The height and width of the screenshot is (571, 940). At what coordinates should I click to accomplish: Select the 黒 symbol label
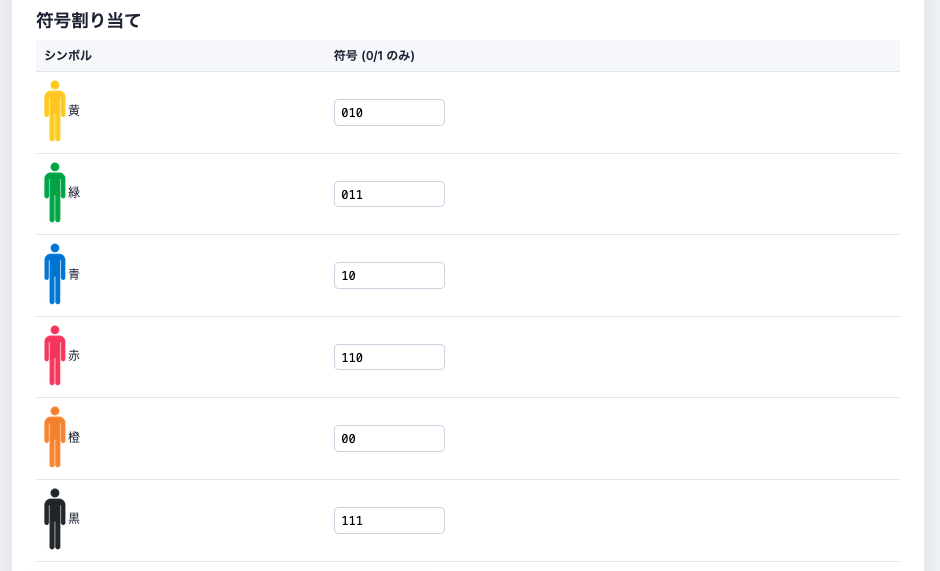[x=74, y=519]
